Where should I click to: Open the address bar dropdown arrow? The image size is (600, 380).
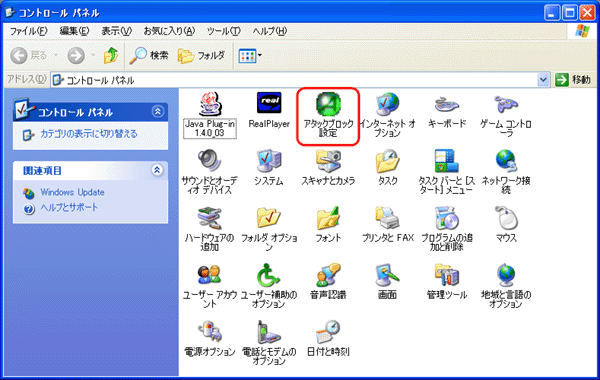pos(543,80)
